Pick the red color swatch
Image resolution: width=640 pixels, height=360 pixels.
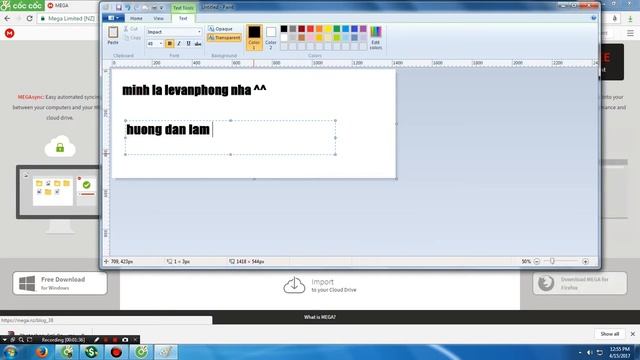coord(310,29)
